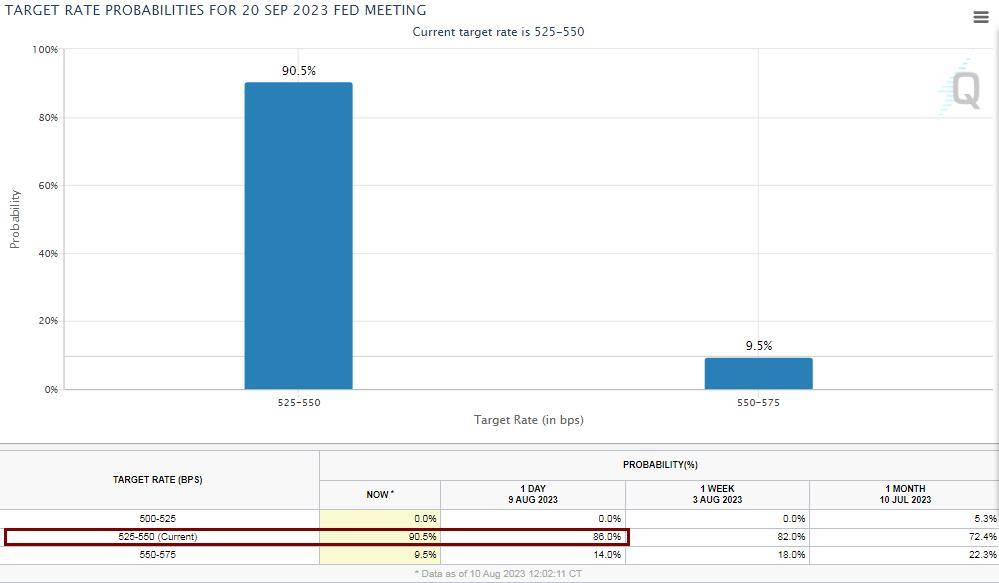
Task: Select the 500-525 target rate row label
Action: coord(158,519)
